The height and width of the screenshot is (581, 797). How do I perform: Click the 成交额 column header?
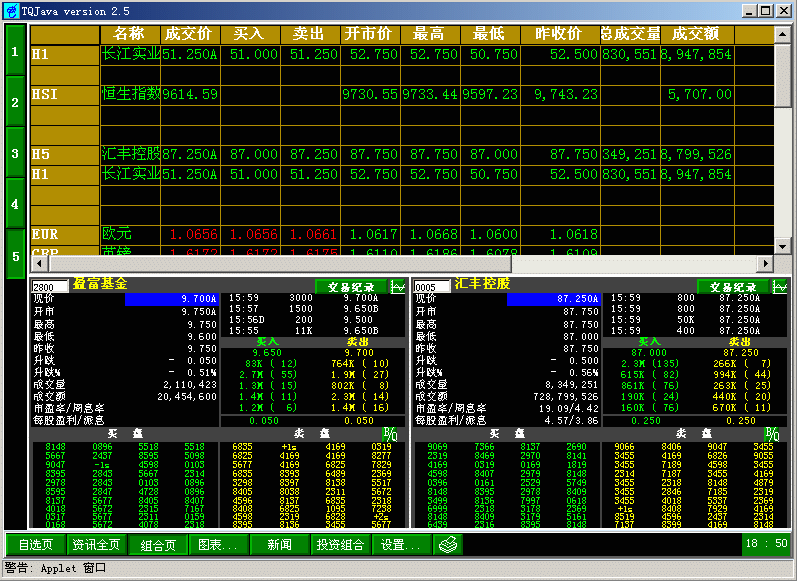point(697,34)
